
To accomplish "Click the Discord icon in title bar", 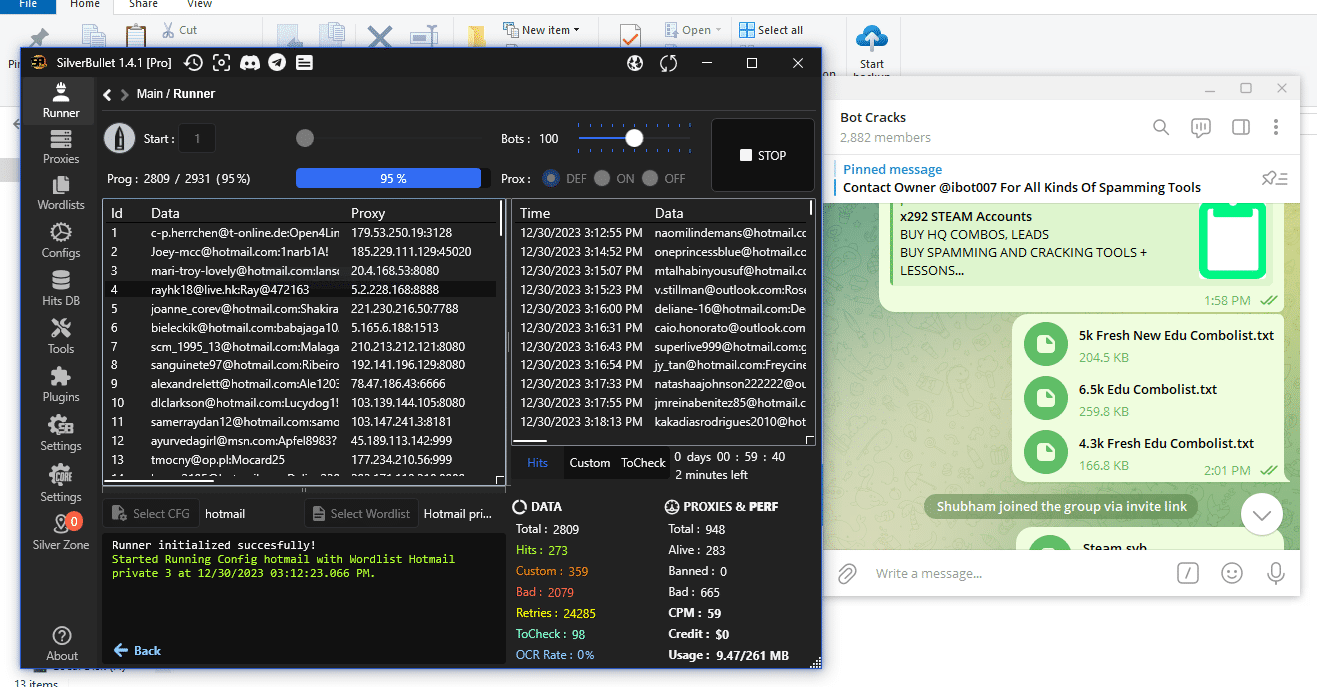I will [250, 63].
